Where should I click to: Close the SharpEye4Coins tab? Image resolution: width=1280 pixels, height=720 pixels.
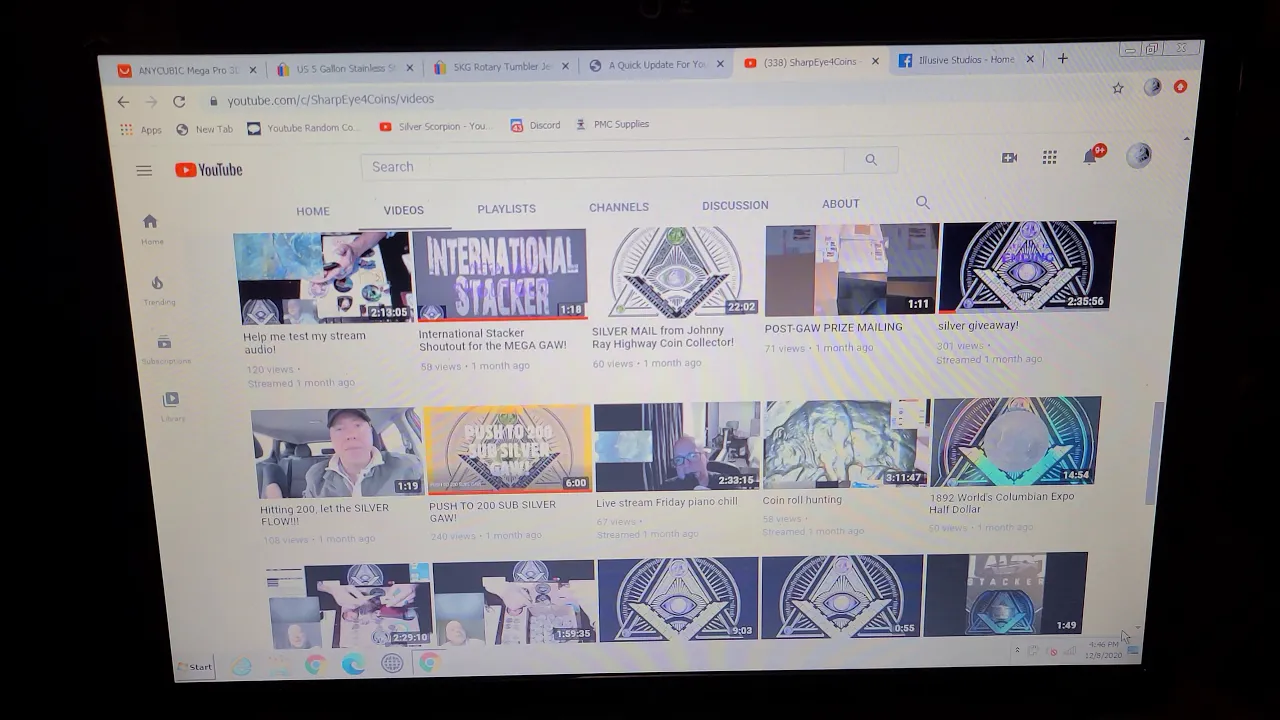click(875, 61)
